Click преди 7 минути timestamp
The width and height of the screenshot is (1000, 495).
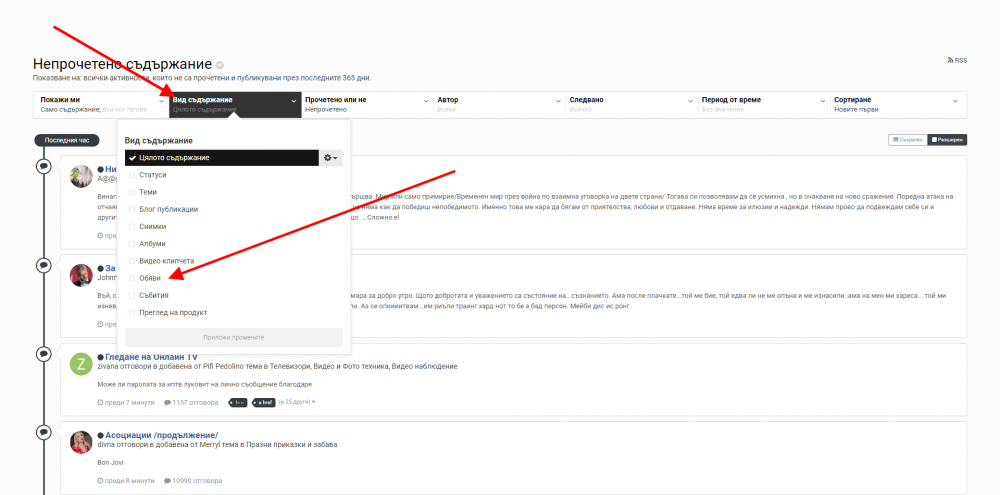pyautogui.click(x=126, y=403)
